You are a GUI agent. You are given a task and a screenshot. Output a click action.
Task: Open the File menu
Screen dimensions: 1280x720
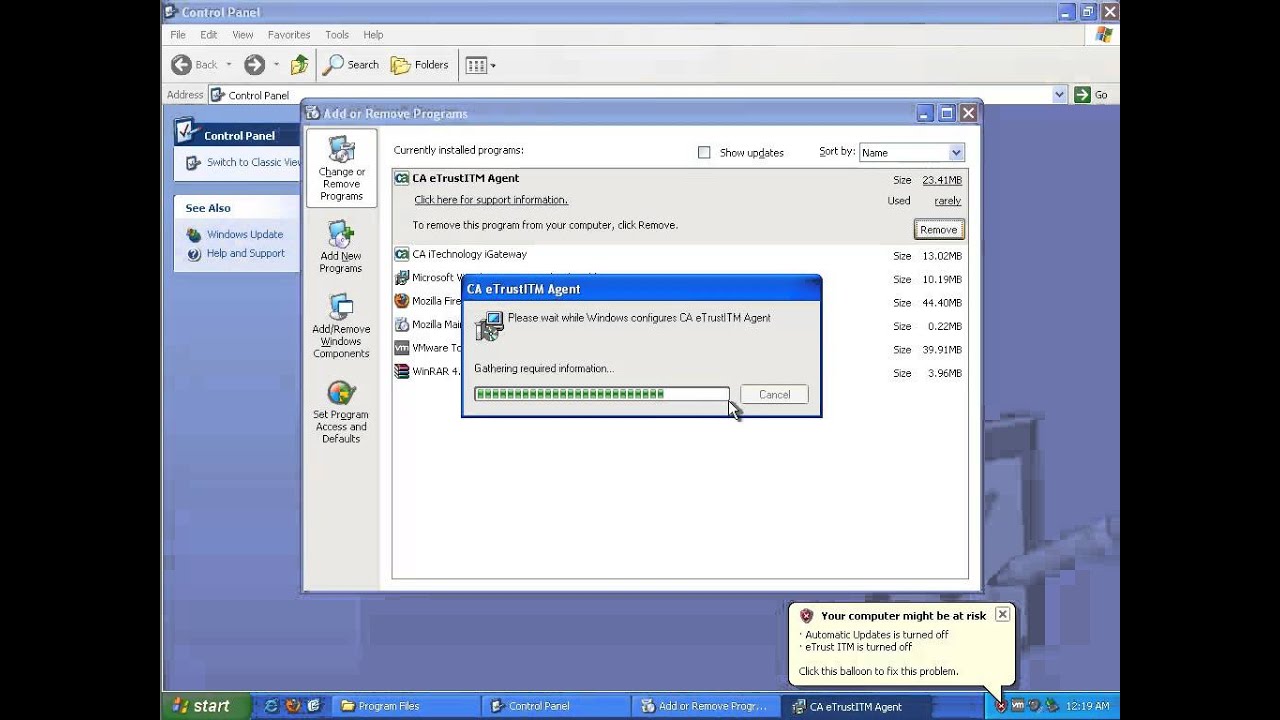click(178, 35)
